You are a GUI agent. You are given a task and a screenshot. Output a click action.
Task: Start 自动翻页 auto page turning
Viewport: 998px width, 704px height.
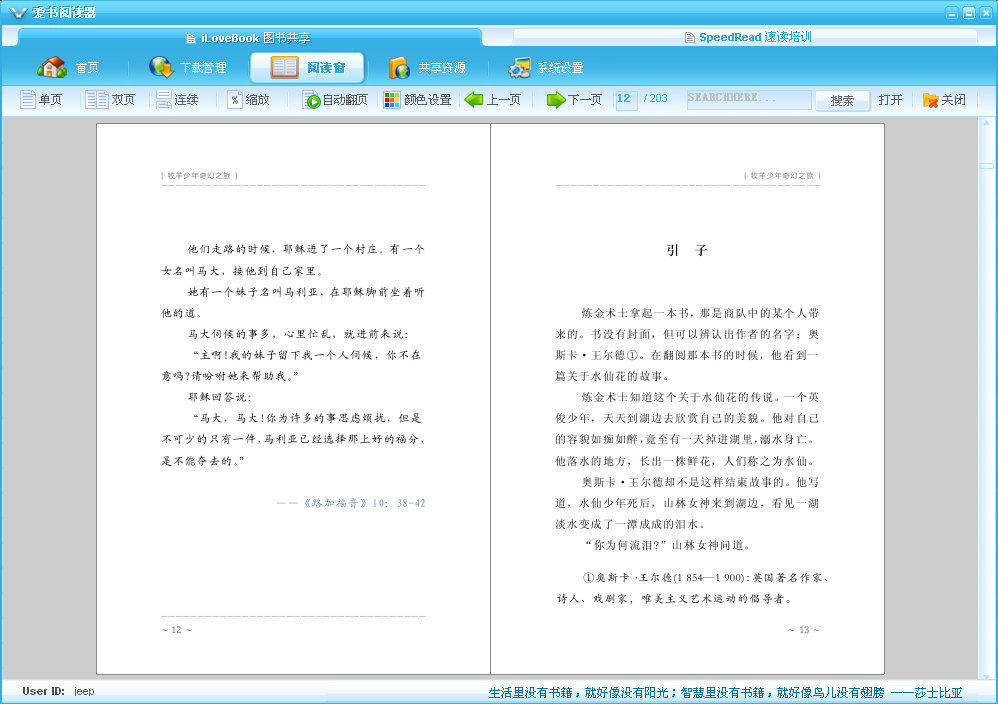335,100
